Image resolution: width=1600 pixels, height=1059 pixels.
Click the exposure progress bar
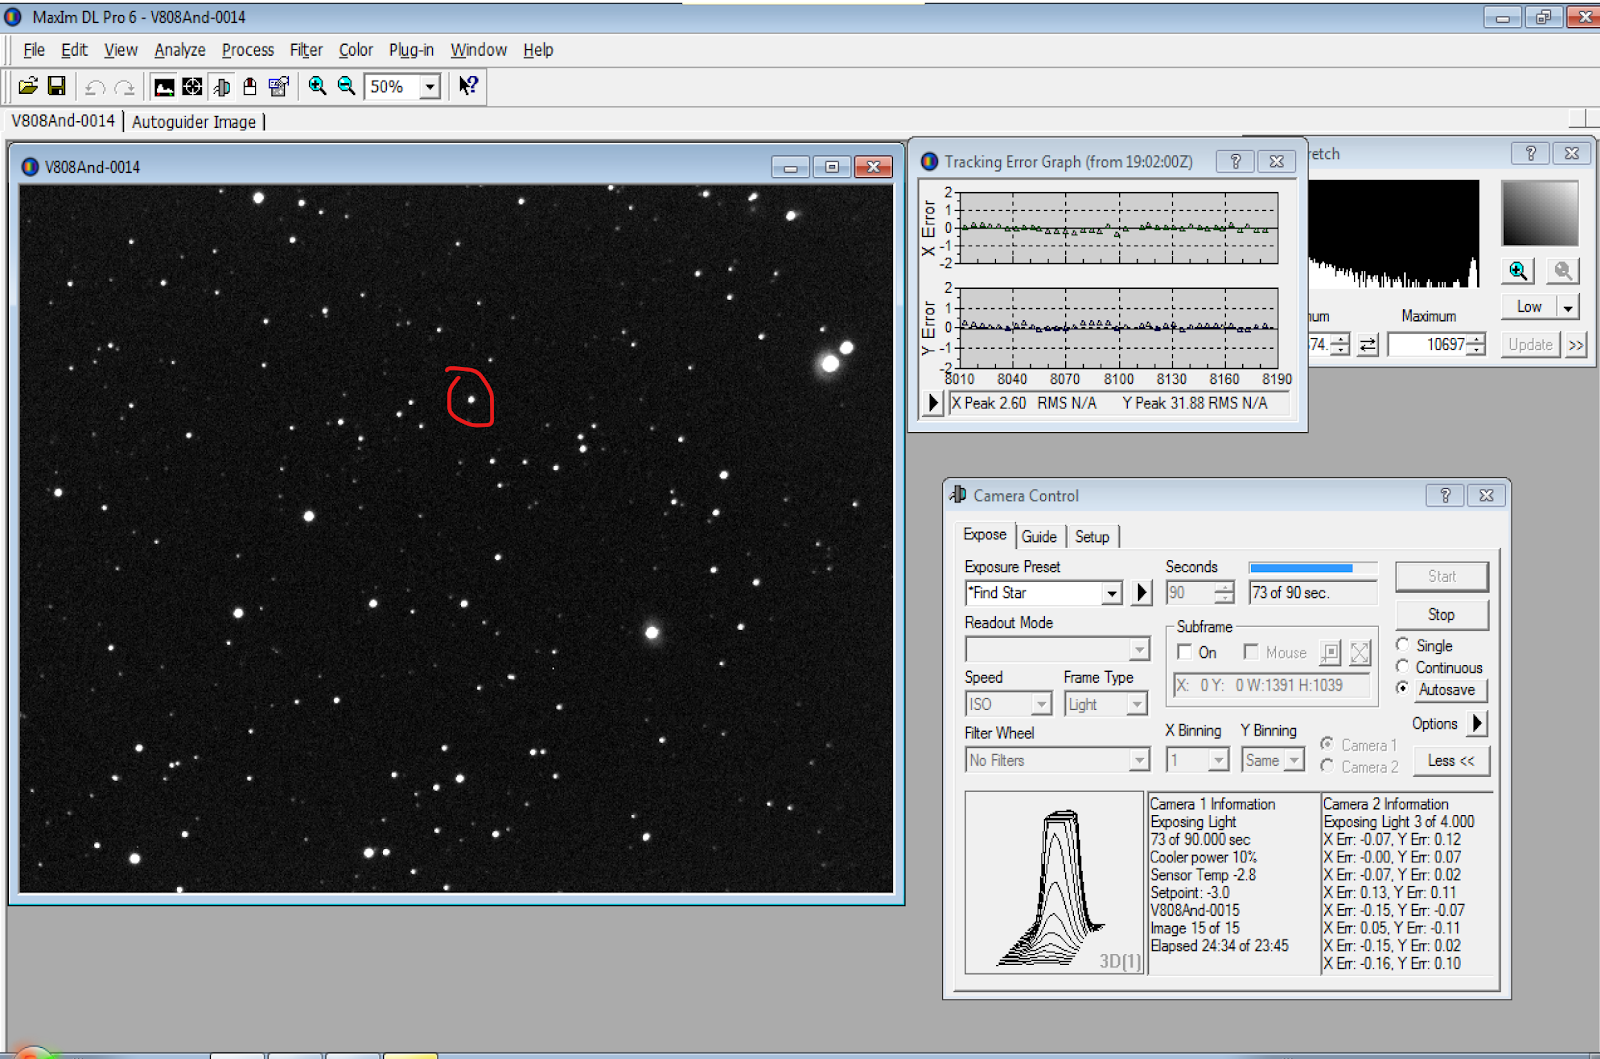[x=1313, y=568]
